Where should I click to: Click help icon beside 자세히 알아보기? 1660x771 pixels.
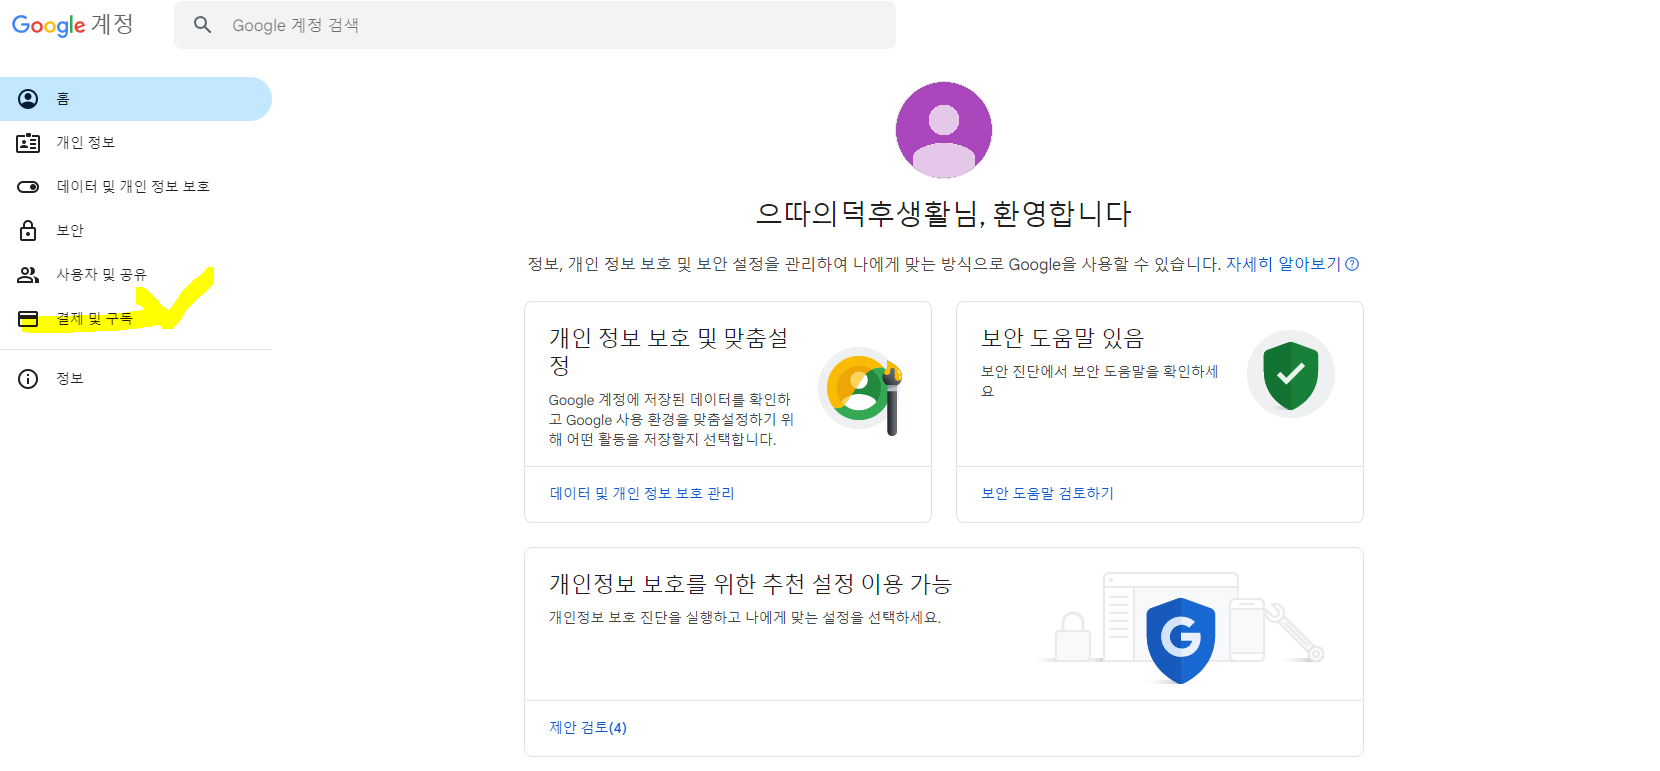click(x=1352, y=264)
